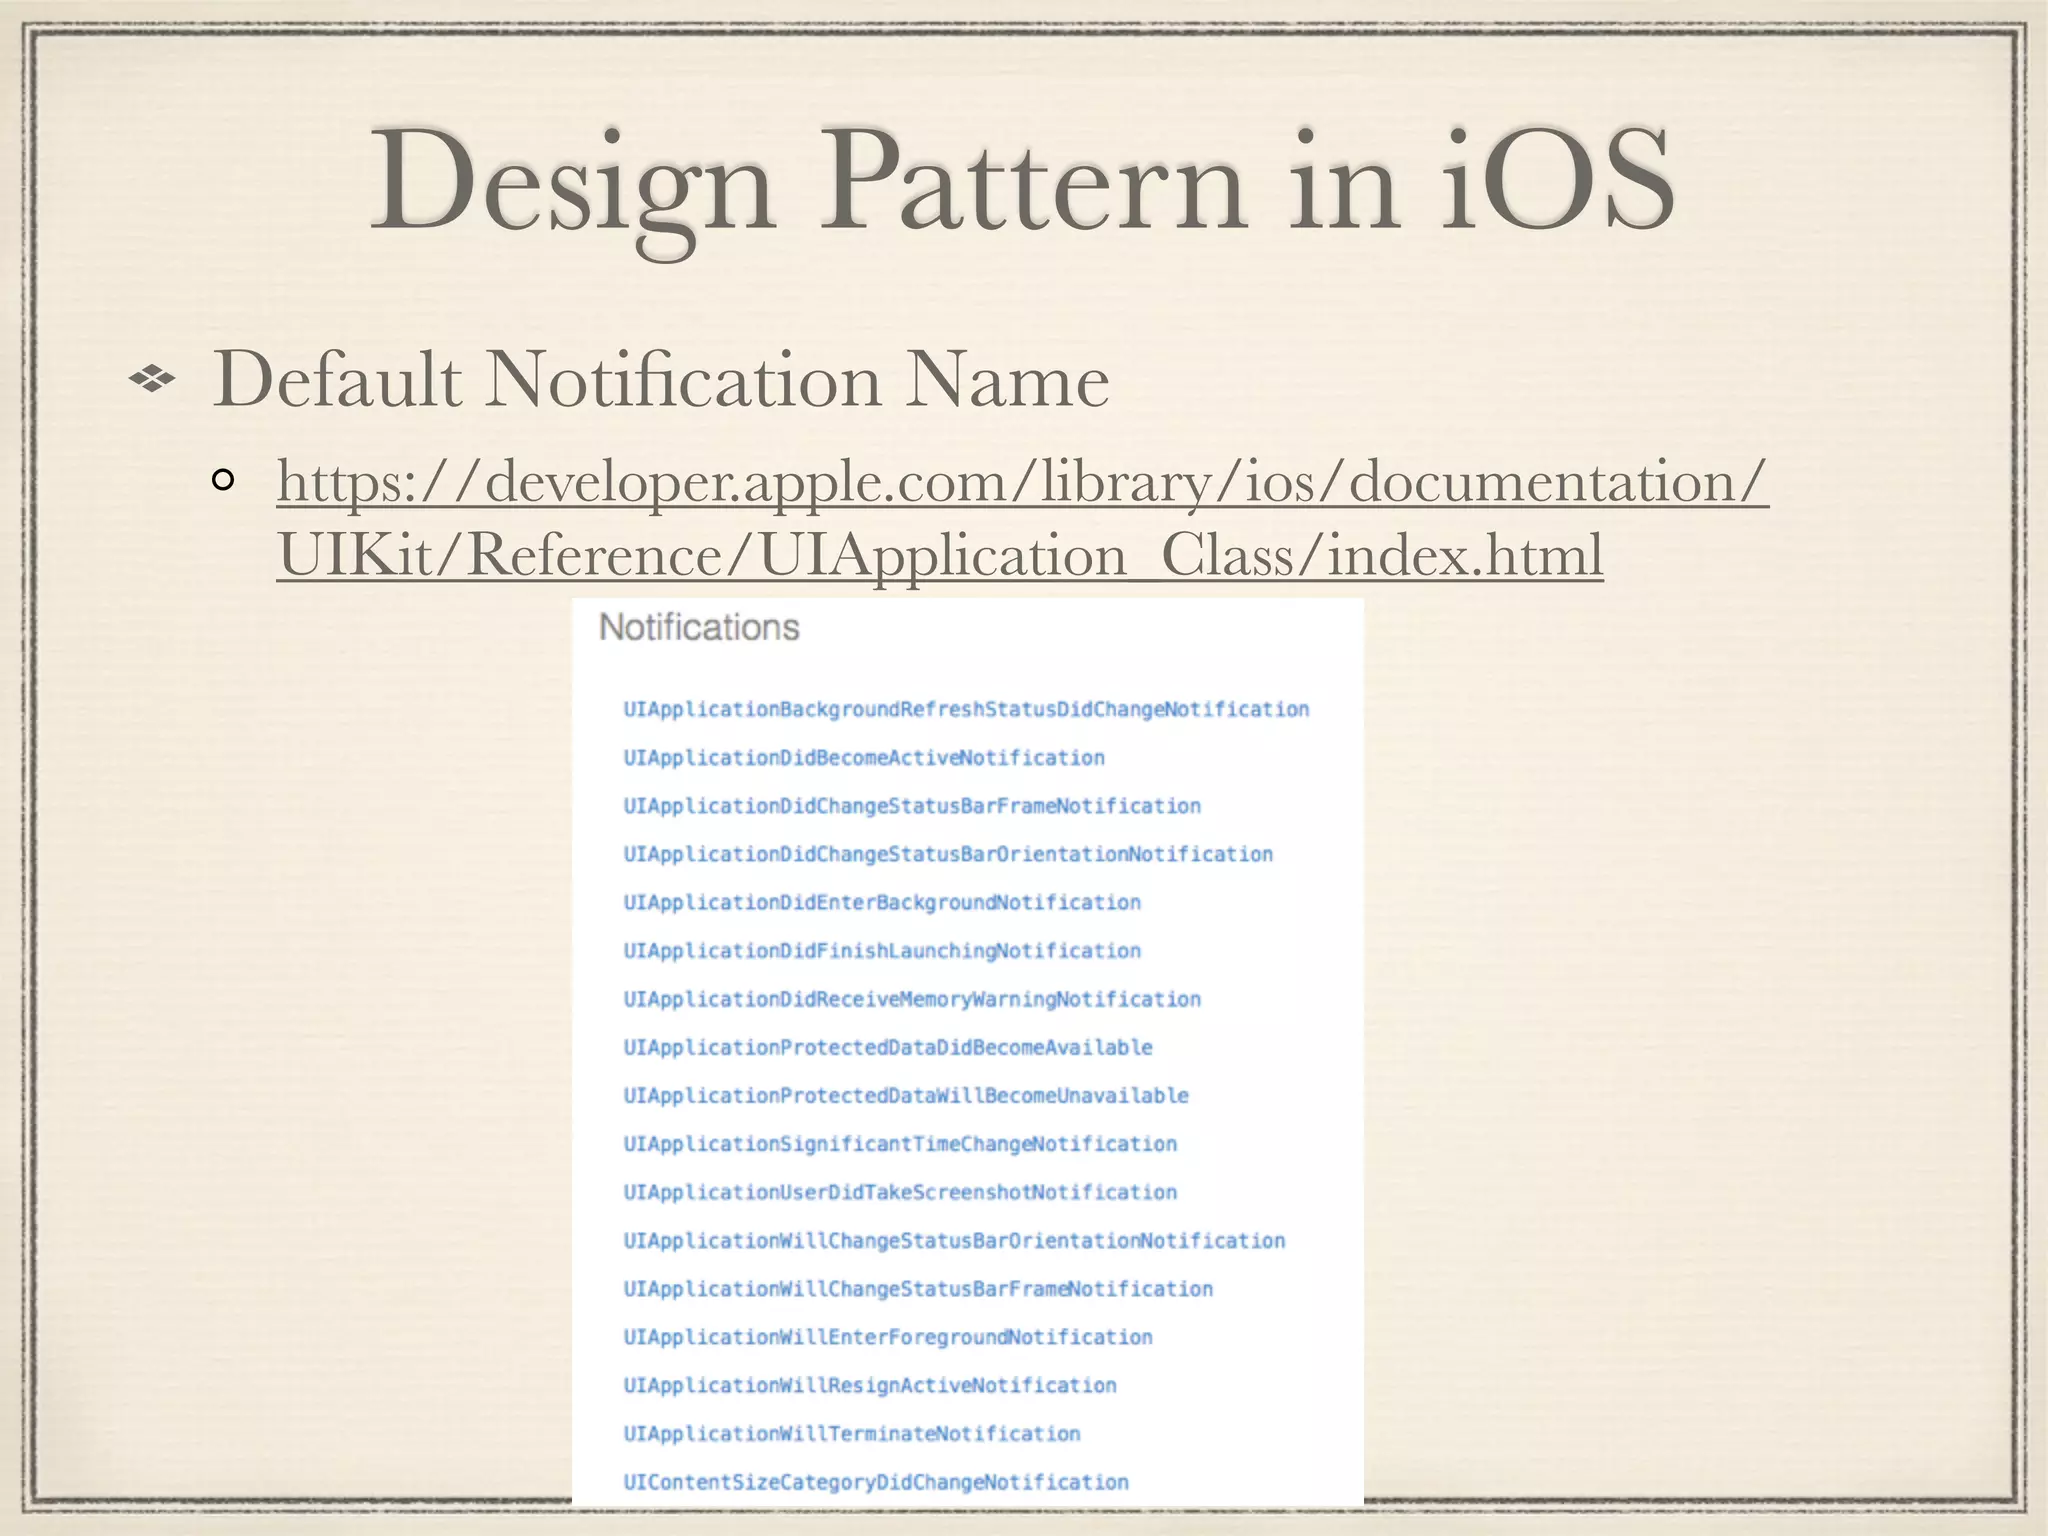2048x1536 pixels.
Task: Open UIApplicationWillEnterForegroundNotification link
Action: pos(888,1338)
